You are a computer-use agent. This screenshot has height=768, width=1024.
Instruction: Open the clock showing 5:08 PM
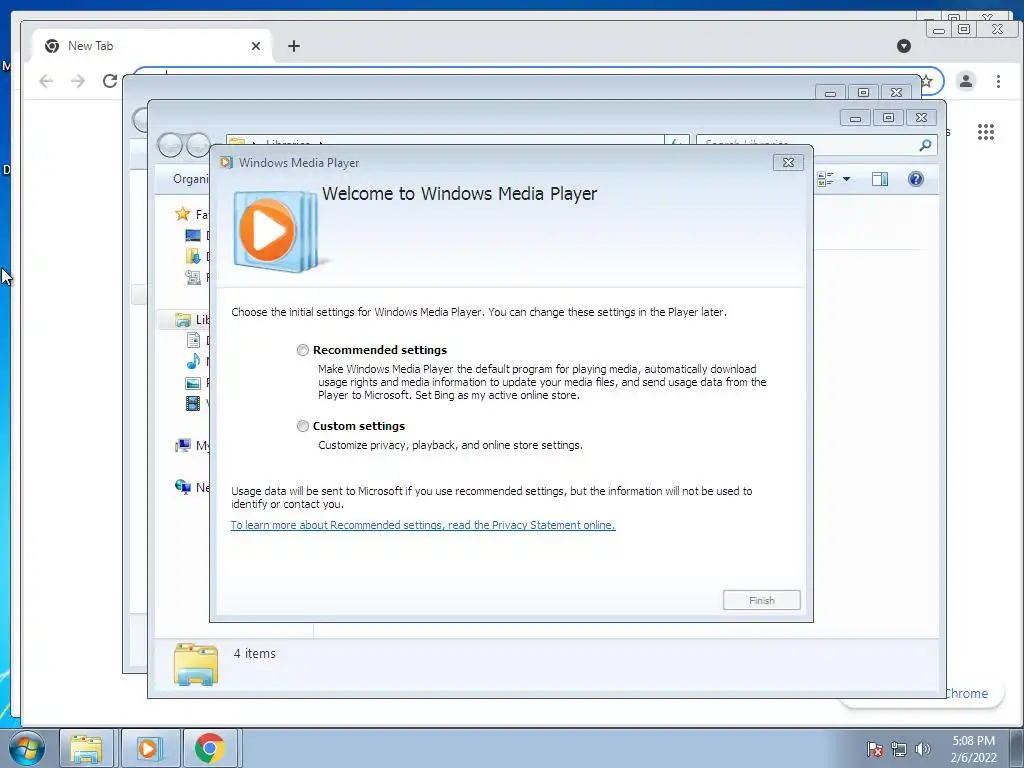click(973, 749)
